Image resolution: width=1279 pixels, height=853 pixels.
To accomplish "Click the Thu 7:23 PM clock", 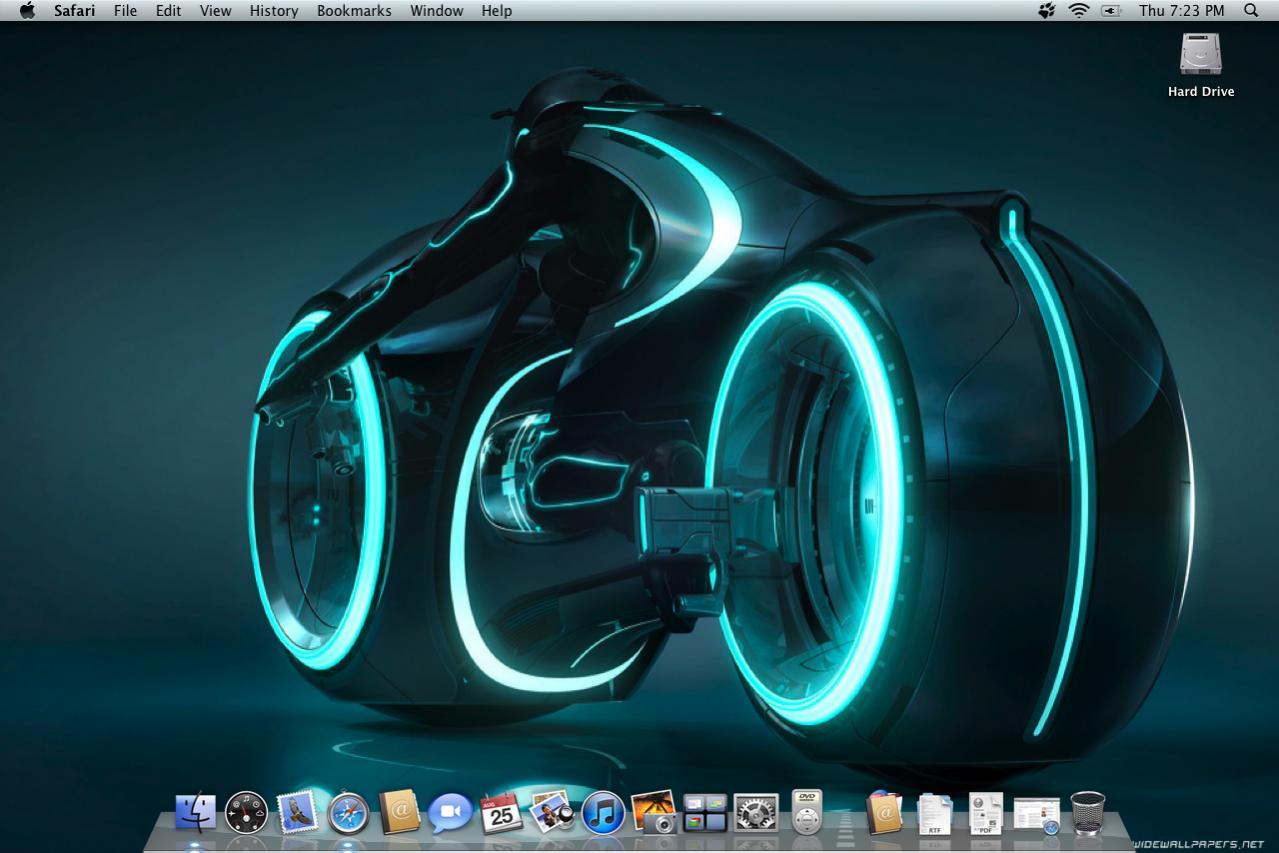I will point(1181,11).
